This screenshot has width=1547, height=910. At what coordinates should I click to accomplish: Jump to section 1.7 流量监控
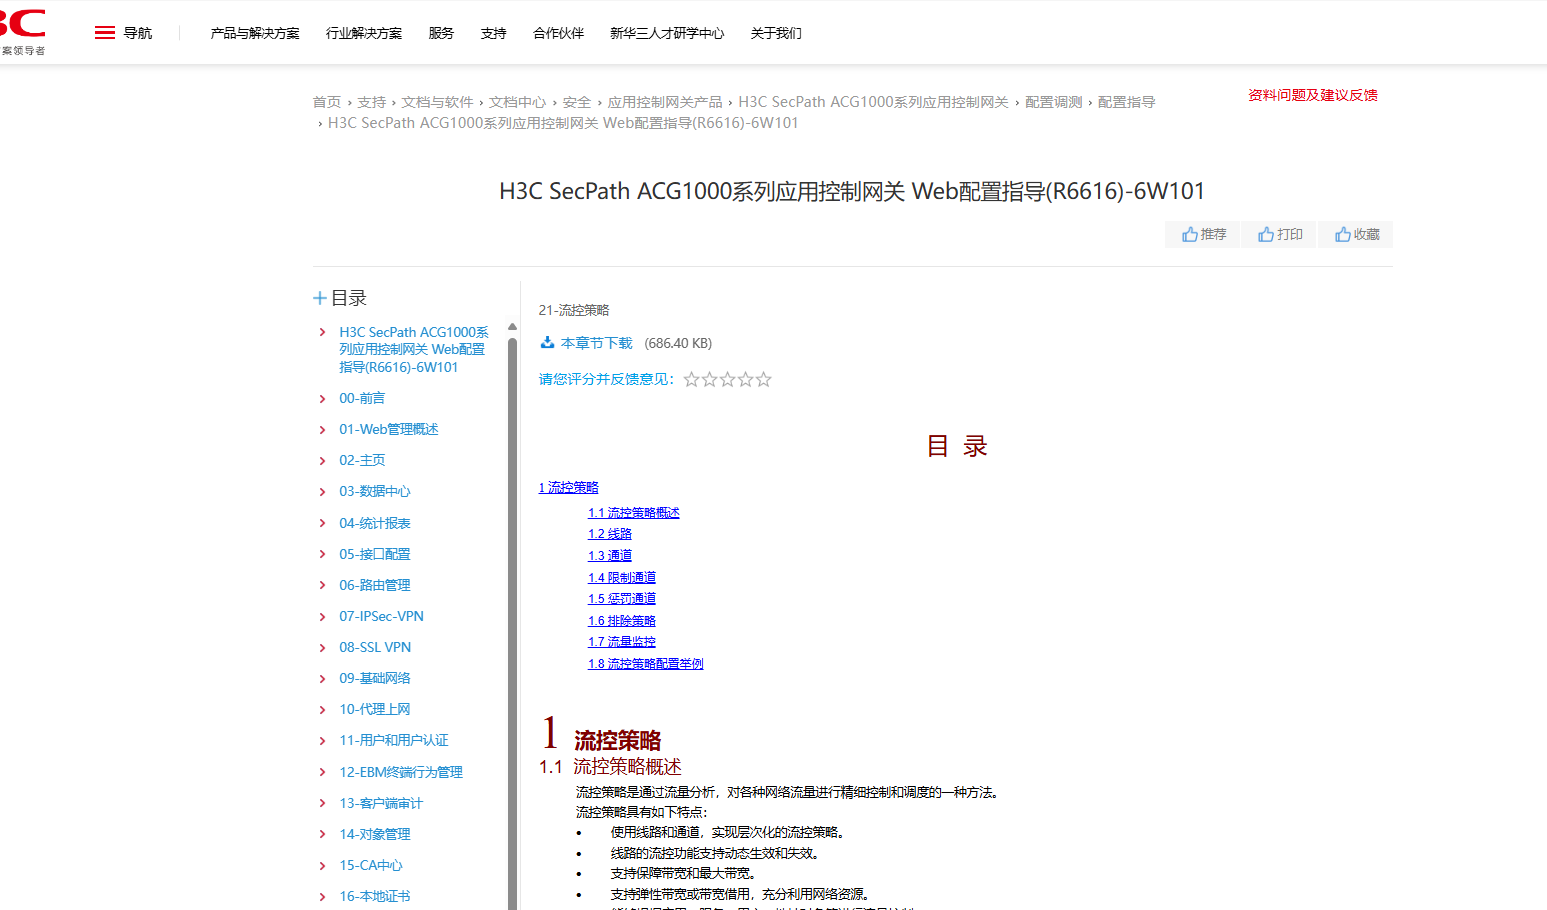[x=622, y=642]
